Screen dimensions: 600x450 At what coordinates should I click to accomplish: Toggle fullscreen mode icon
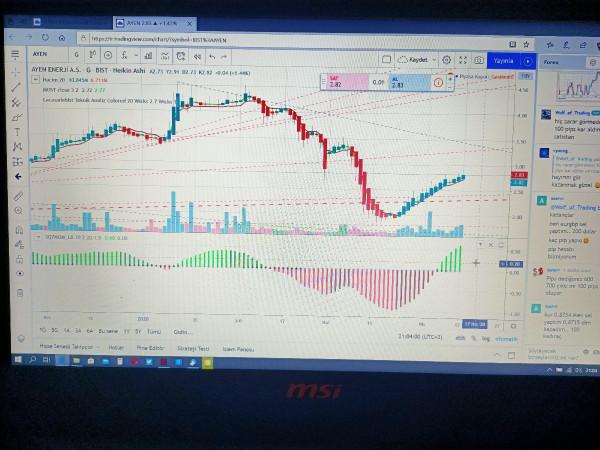[x=463, y=60]
